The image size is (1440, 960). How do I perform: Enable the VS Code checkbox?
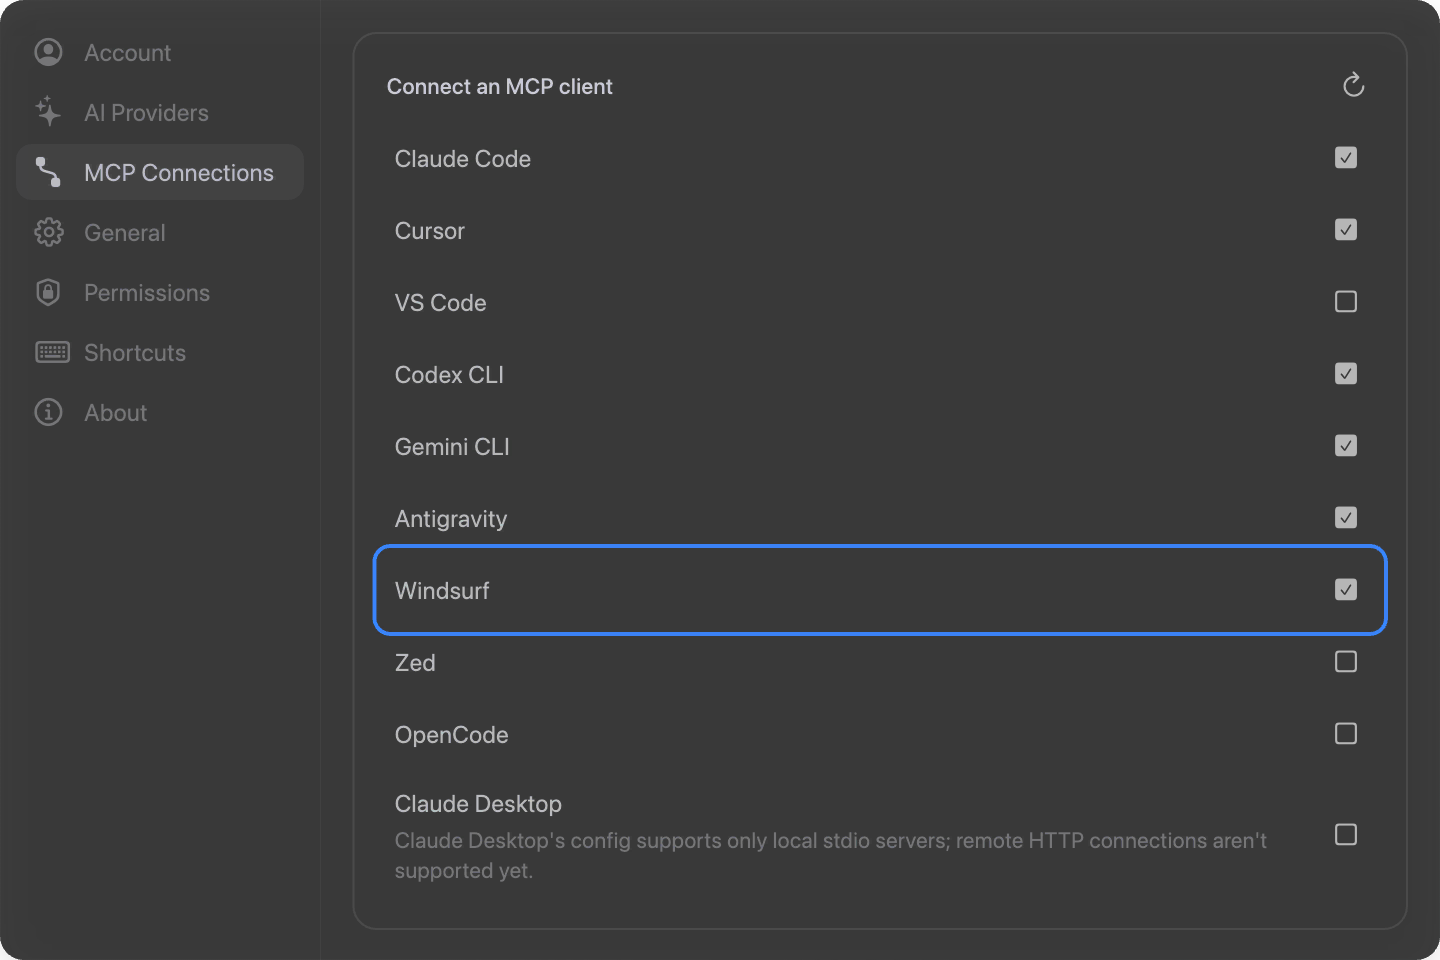click(1346, 302)
